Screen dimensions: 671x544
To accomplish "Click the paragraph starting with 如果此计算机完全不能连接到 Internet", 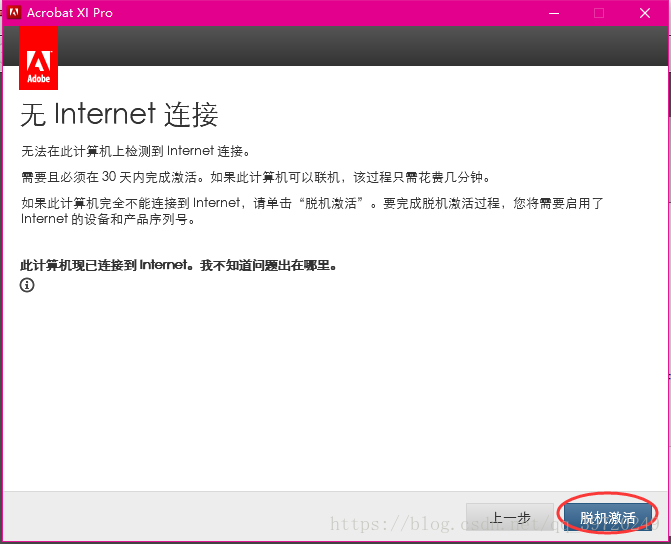I will point(312,211).
